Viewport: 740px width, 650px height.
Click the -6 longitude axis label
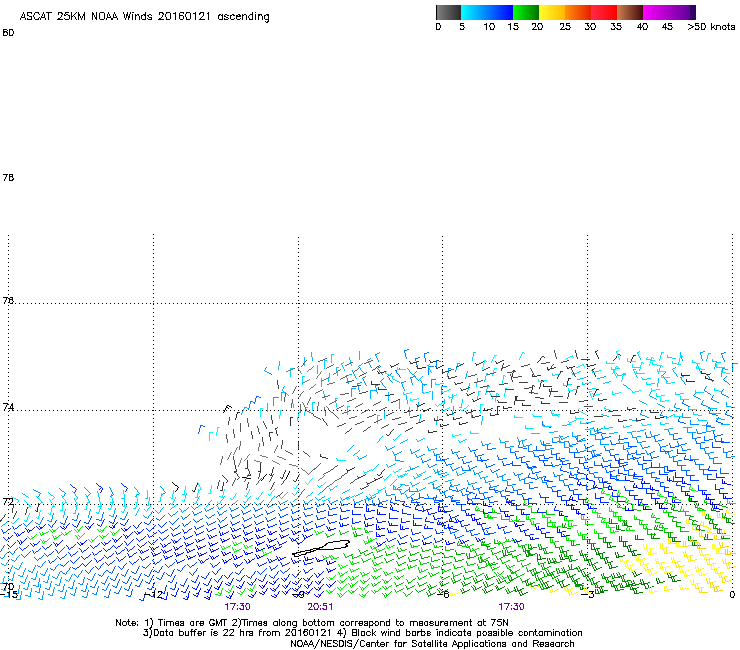pos(443,595)
